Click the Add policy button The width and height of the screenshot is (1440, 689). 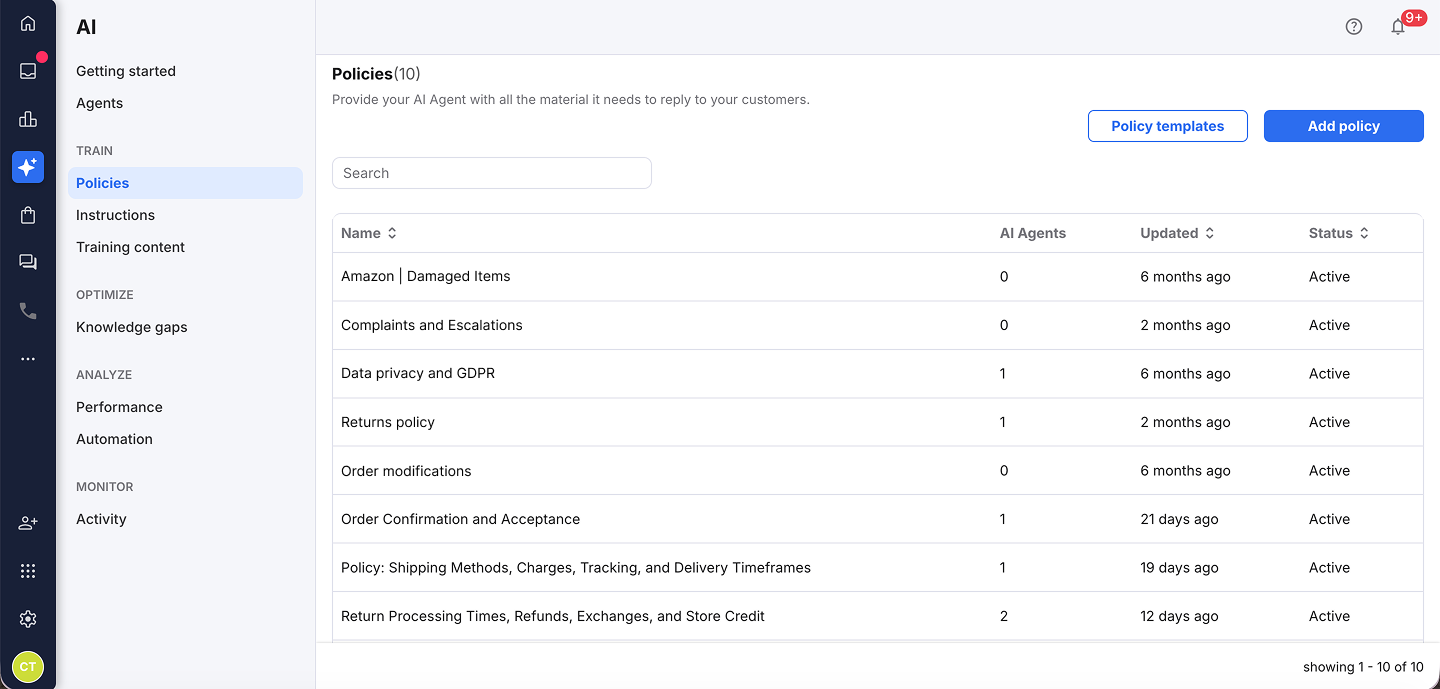[1343, 126]
